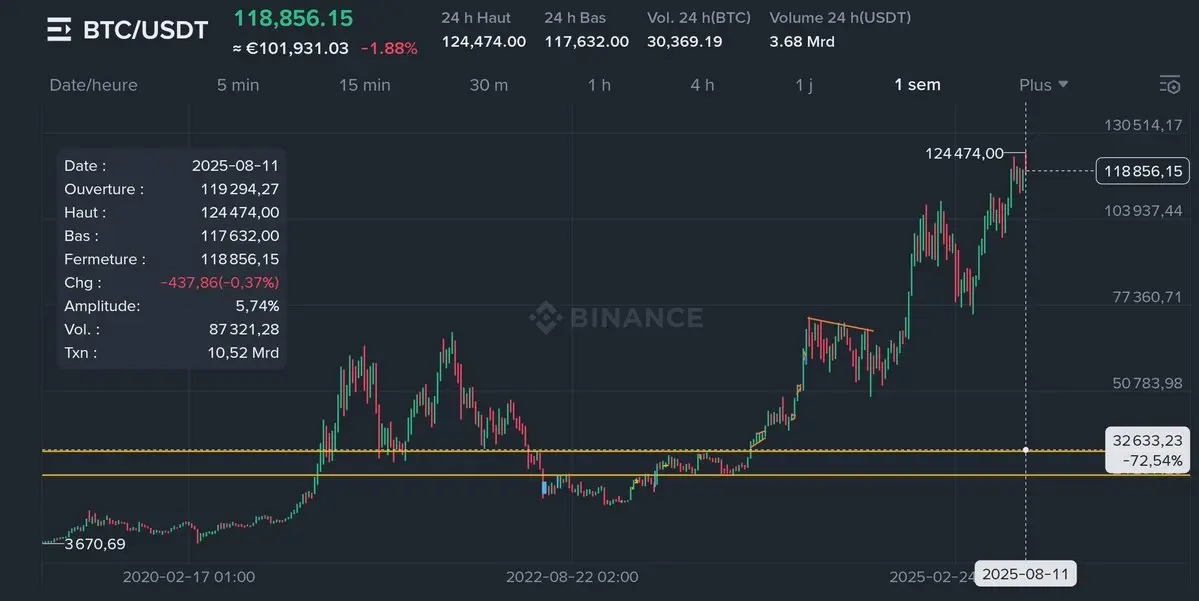The image size is (1199, 601).
Task: Expand the Plus intervals dropdown
Action: pyautogui.click(x=1043, y=85)
